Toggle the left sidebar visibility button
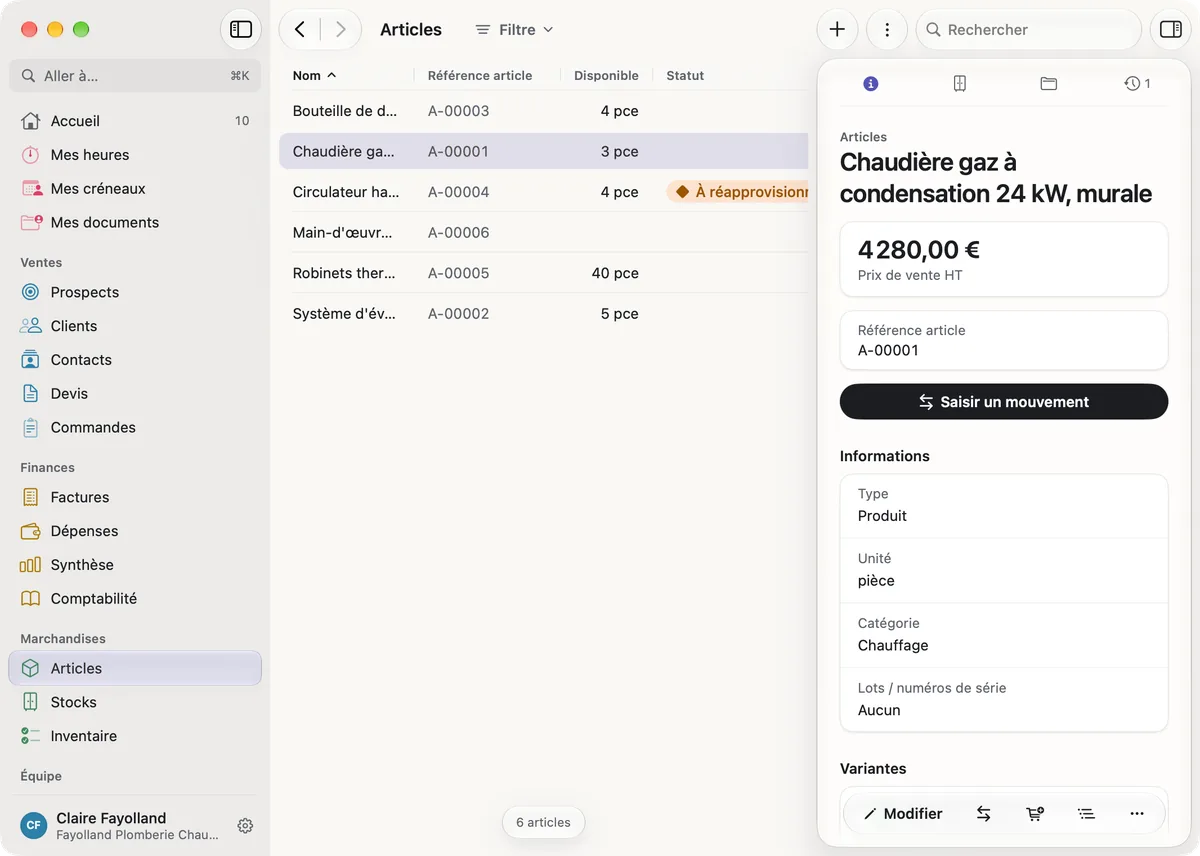Viewport: 1200px width, 856px height. [x=241, y=30]
